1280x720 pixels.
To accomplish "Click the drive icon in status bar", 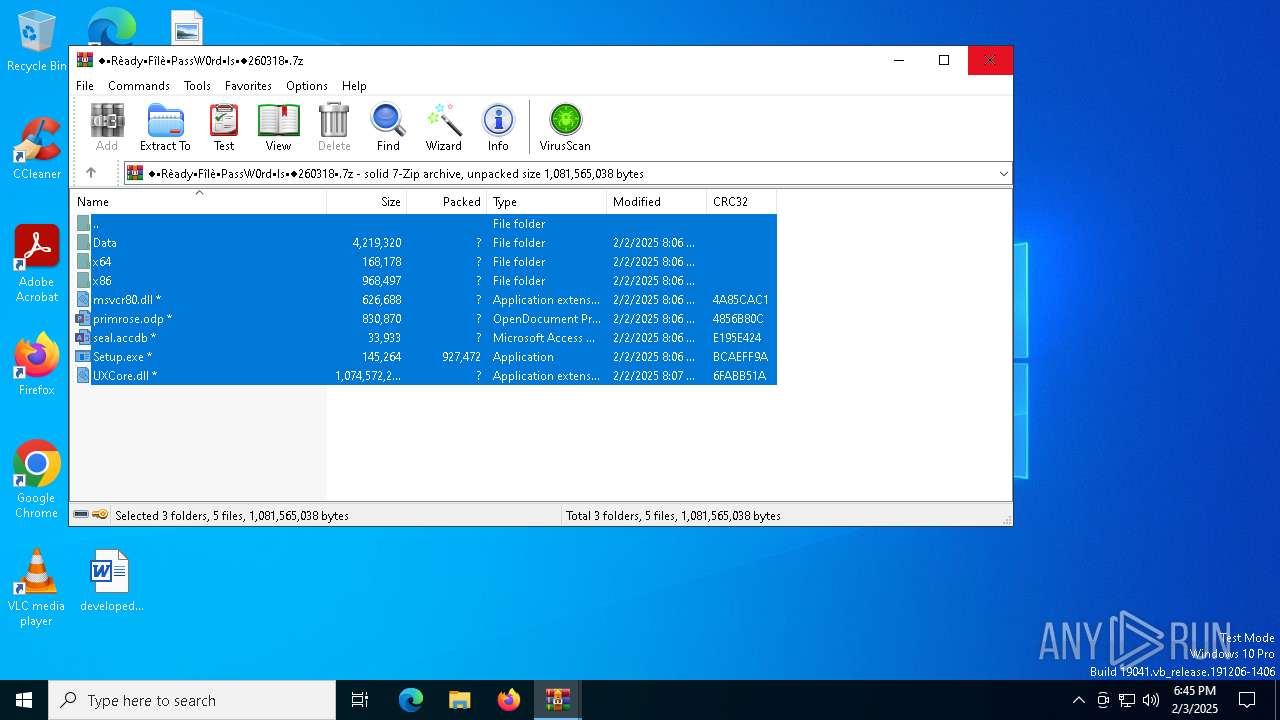I will click(81, 515).
